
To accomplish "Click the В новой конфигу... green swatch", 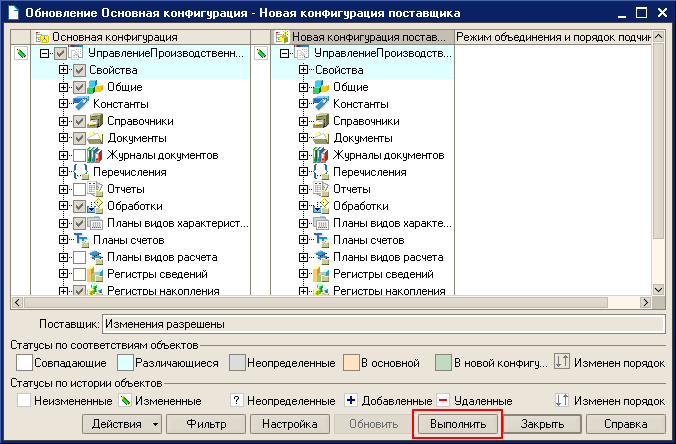I will click(443, 363).
